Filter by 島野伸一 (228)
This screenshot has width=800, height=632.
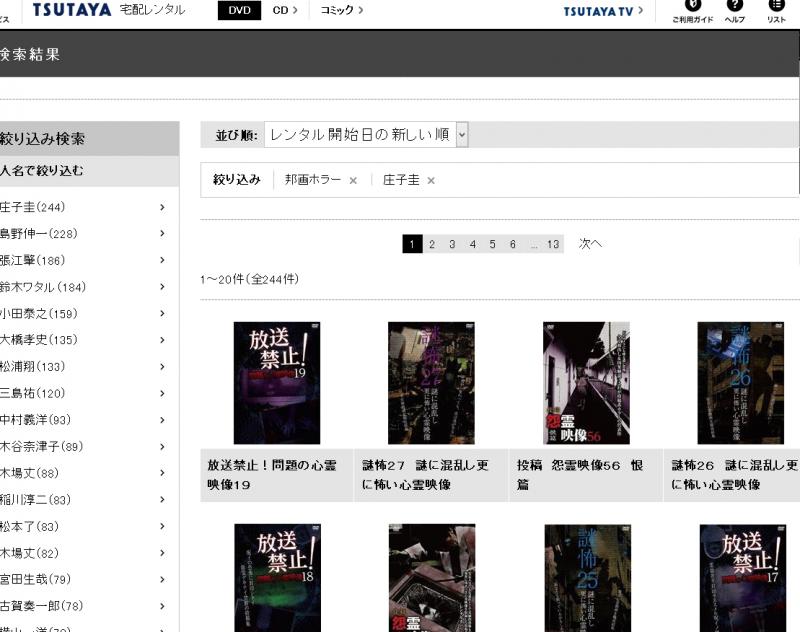[83, 234]
